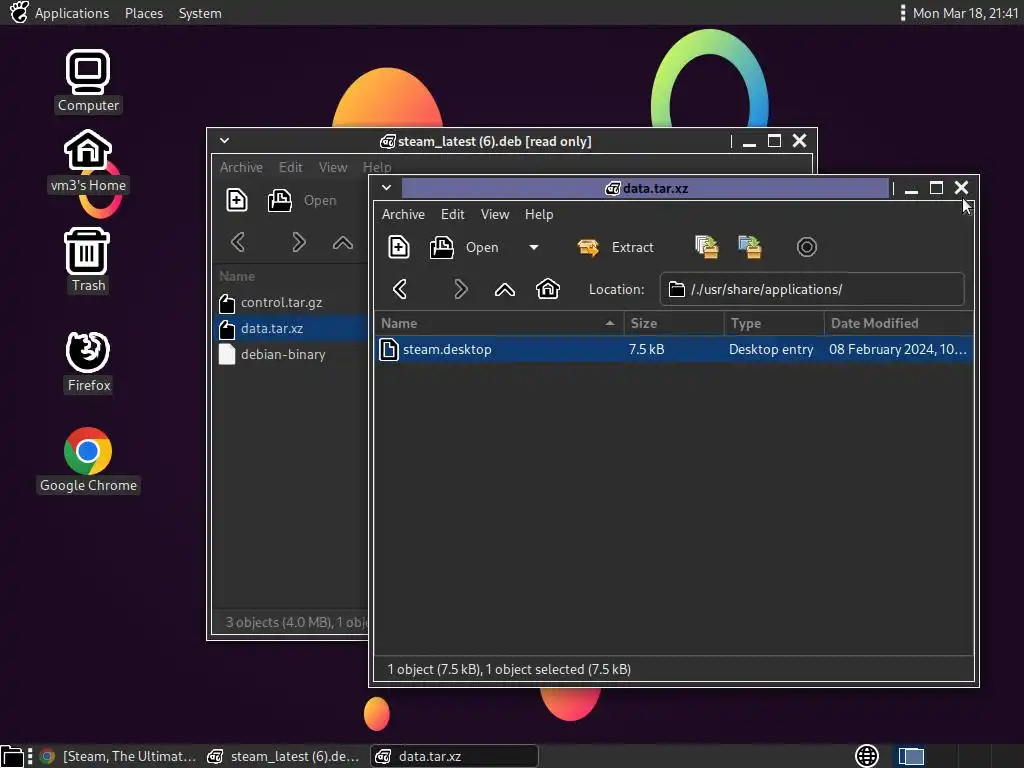Expand the Open recent dropdown arrow
Image resolution: width=1024 pixels, height=768 pixels.
534,248
